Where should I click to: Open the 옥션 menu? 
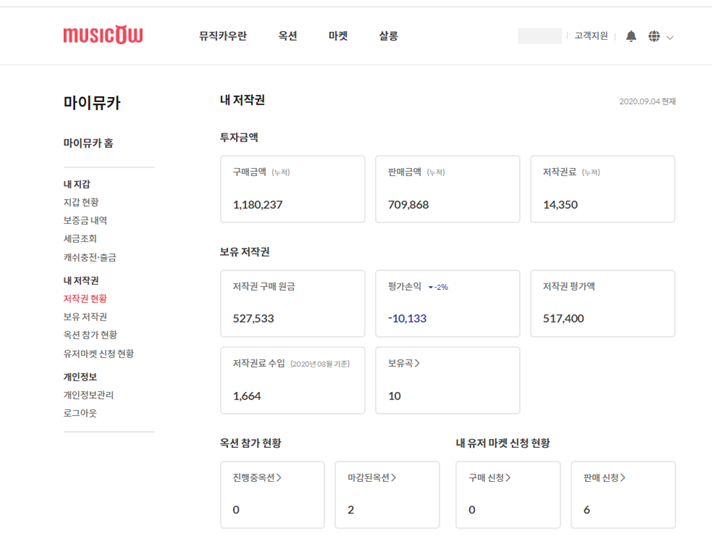click(x=287, y=36)
